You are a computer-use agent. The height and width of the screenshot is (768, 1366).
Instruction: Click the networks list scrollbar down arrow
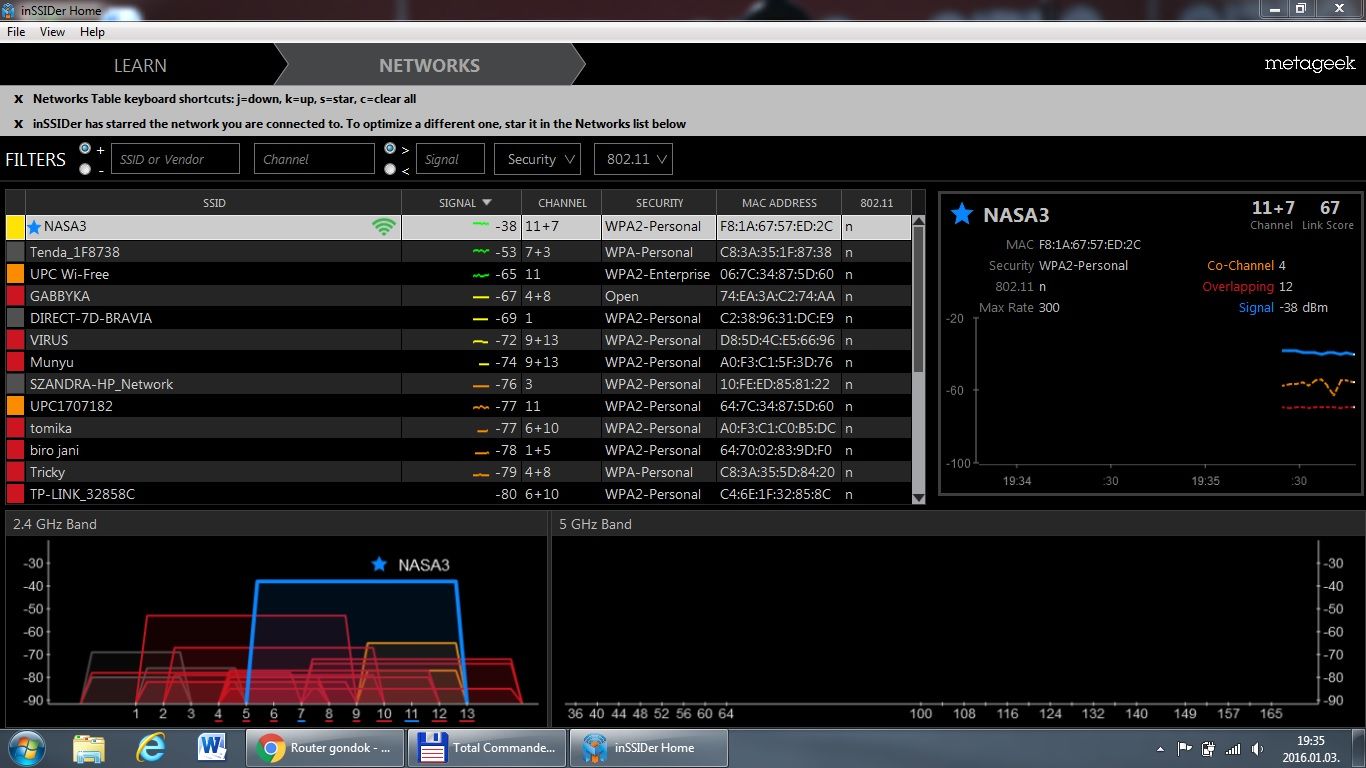pyautogui.click(x=919, y=497)
